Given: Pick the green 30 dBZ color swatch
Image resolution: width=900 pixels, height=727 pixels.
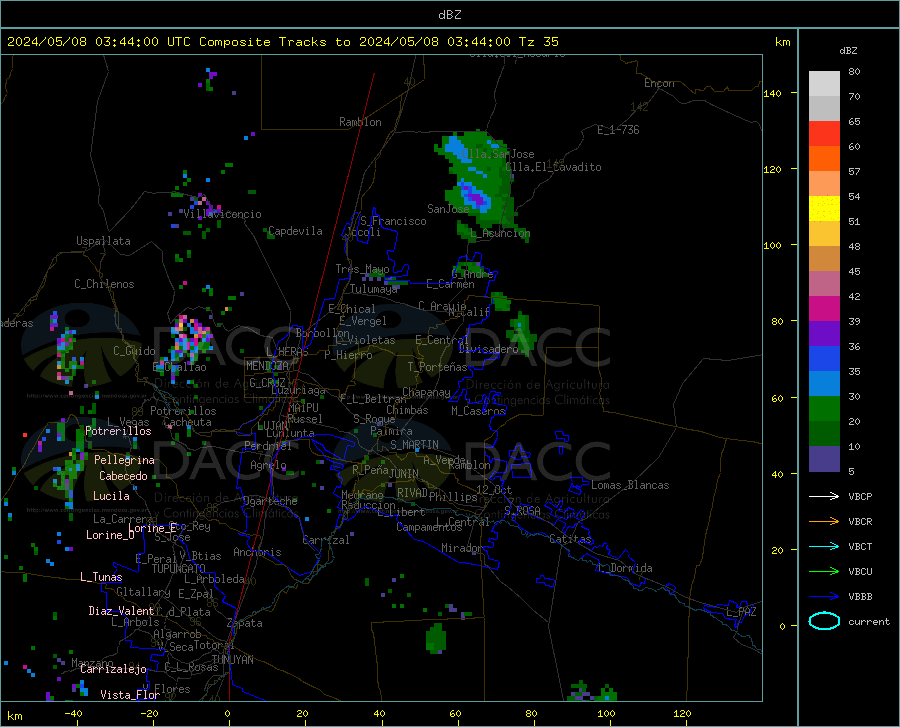Looking at the screenshot, I should coord(824,409).
